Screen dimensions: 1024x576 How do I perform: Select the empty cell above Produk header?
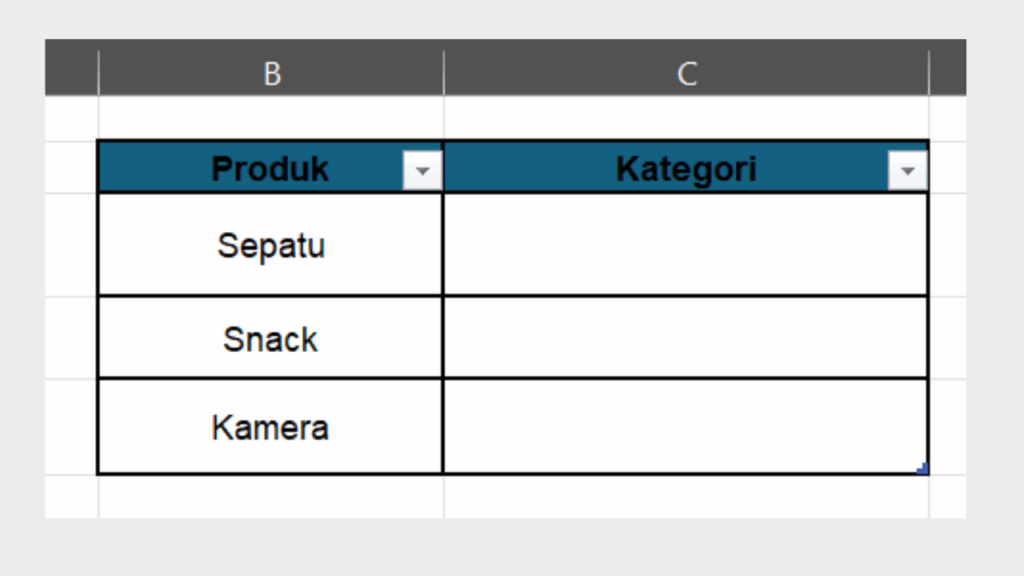point(270,118)
